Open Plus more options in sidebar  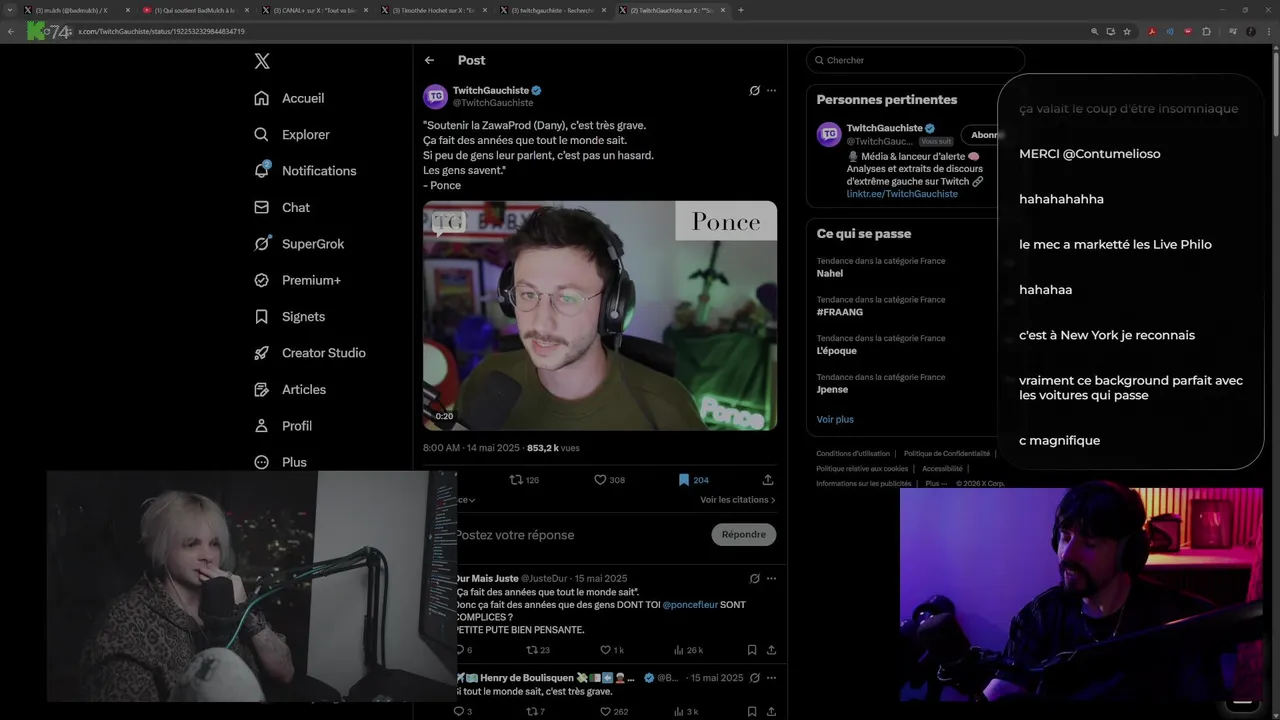click(x=281, y=462)
